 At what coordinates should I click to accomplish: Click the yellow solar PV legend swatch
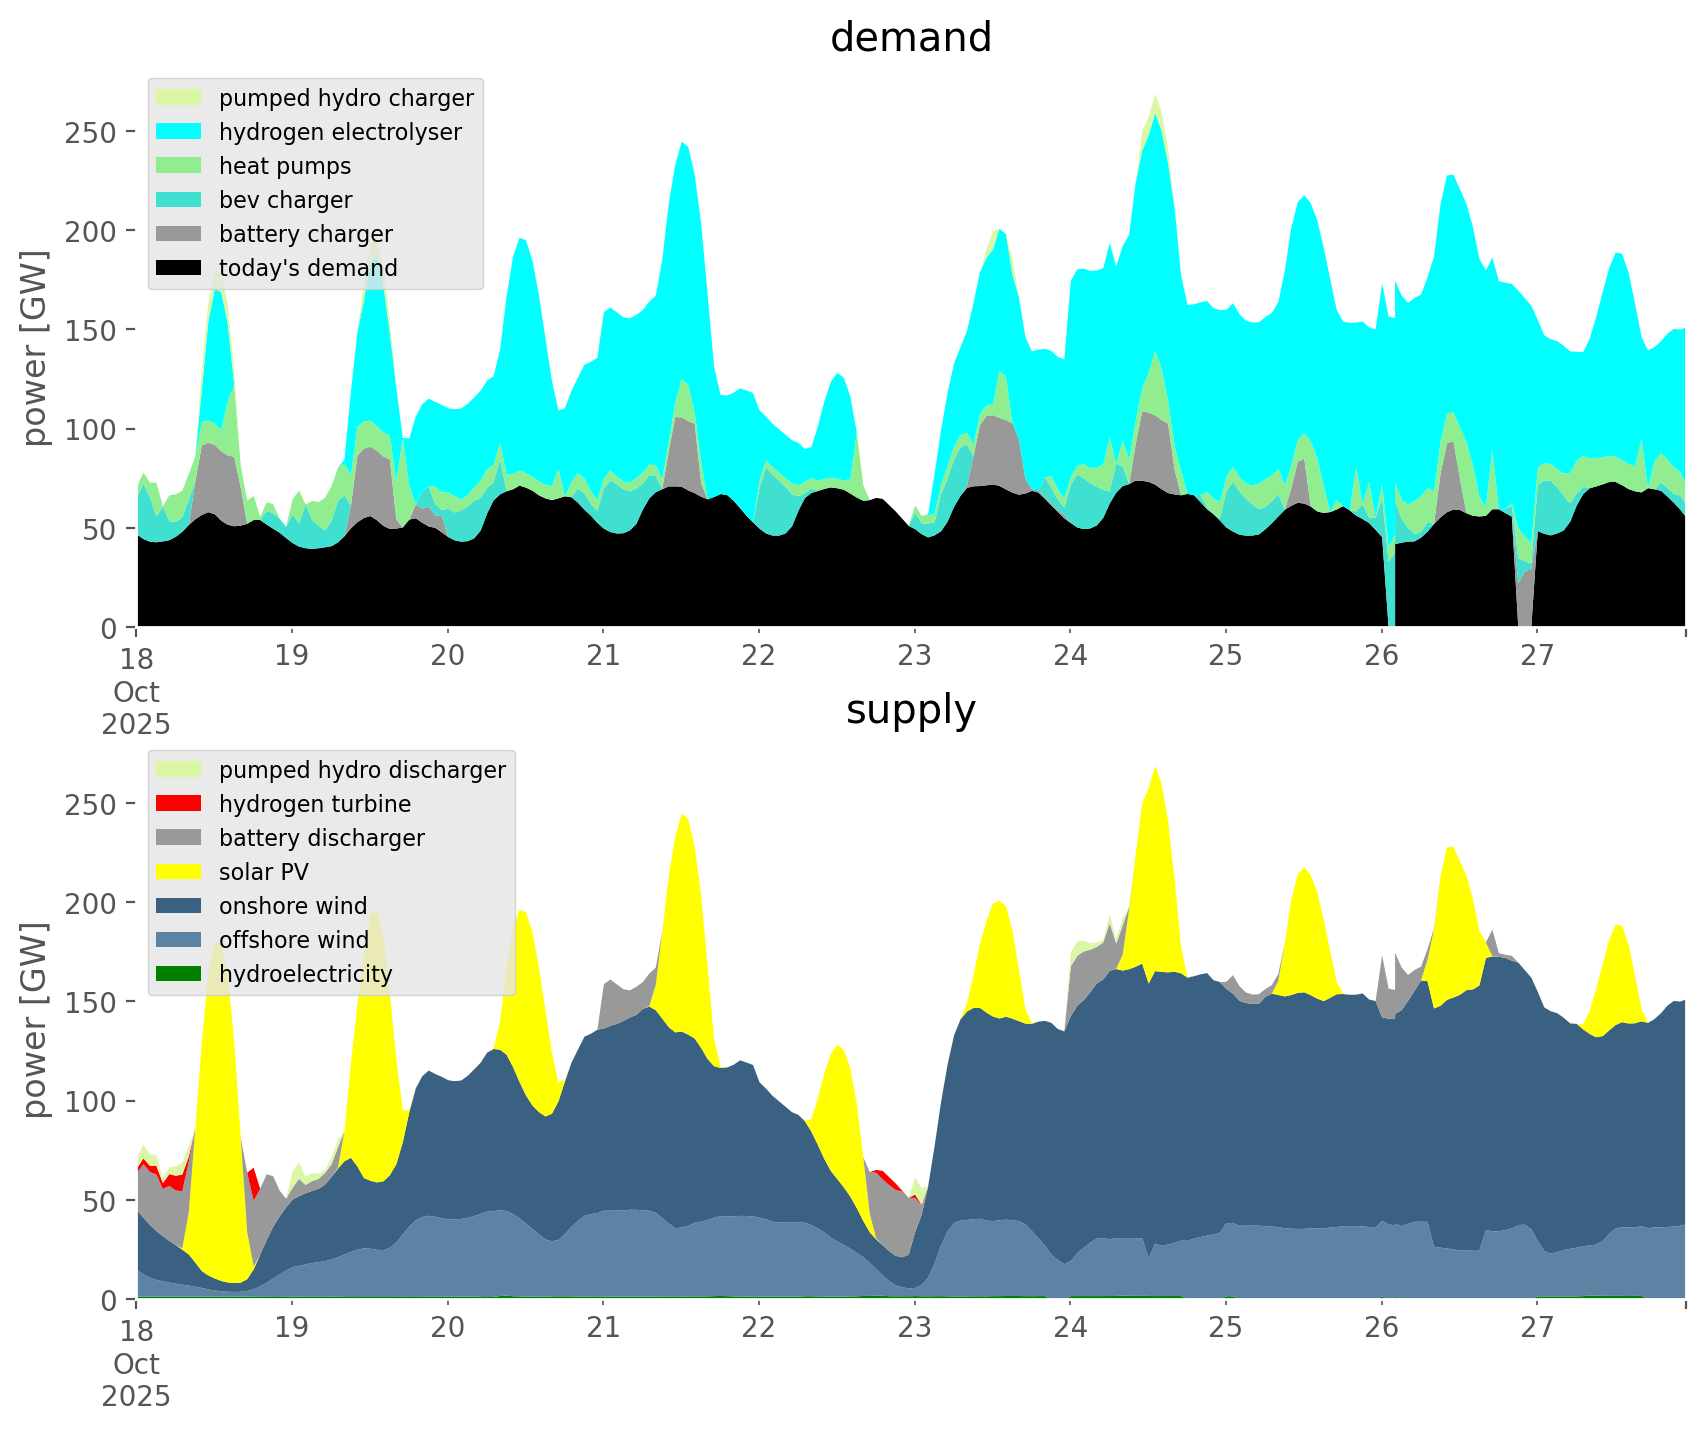click(180, 872)
